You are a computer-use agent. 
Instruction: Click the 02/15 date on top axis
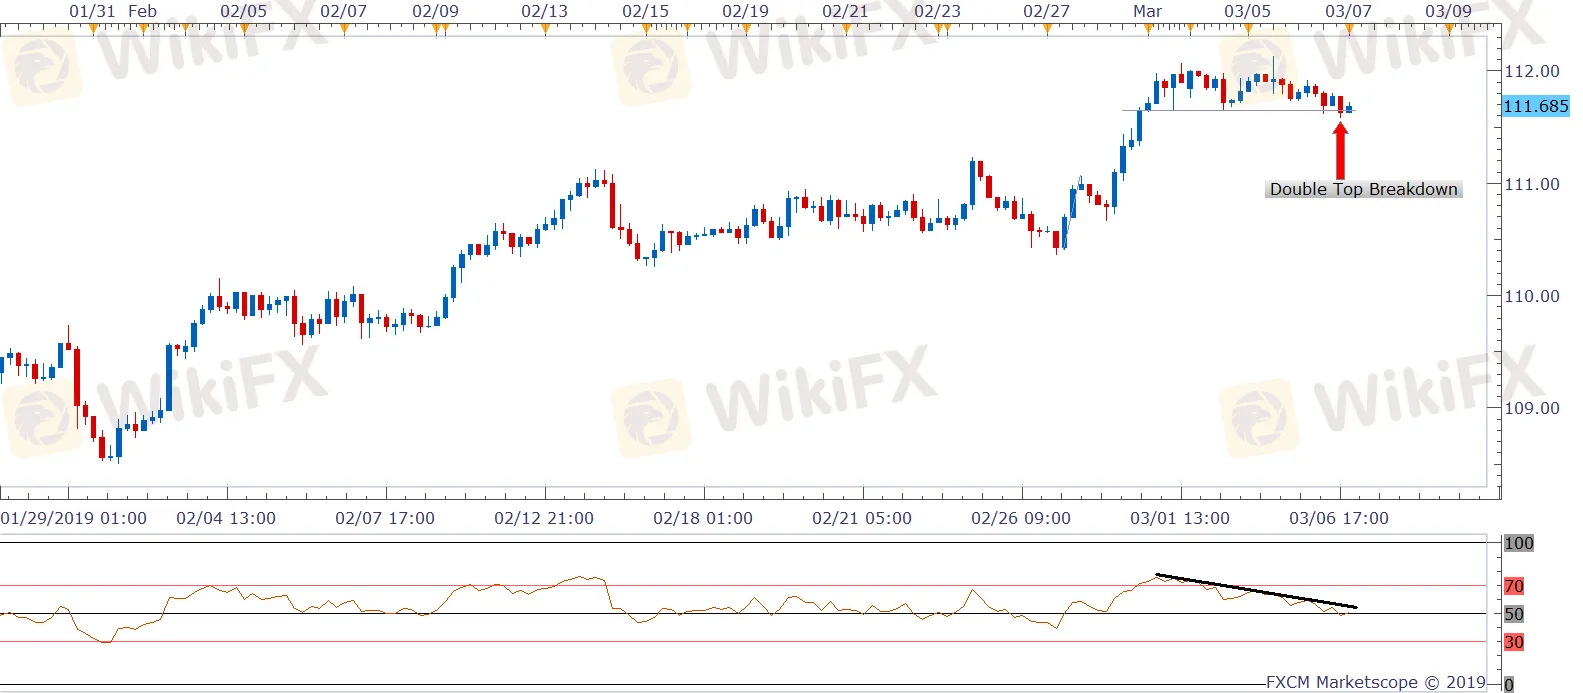(646, 11)
